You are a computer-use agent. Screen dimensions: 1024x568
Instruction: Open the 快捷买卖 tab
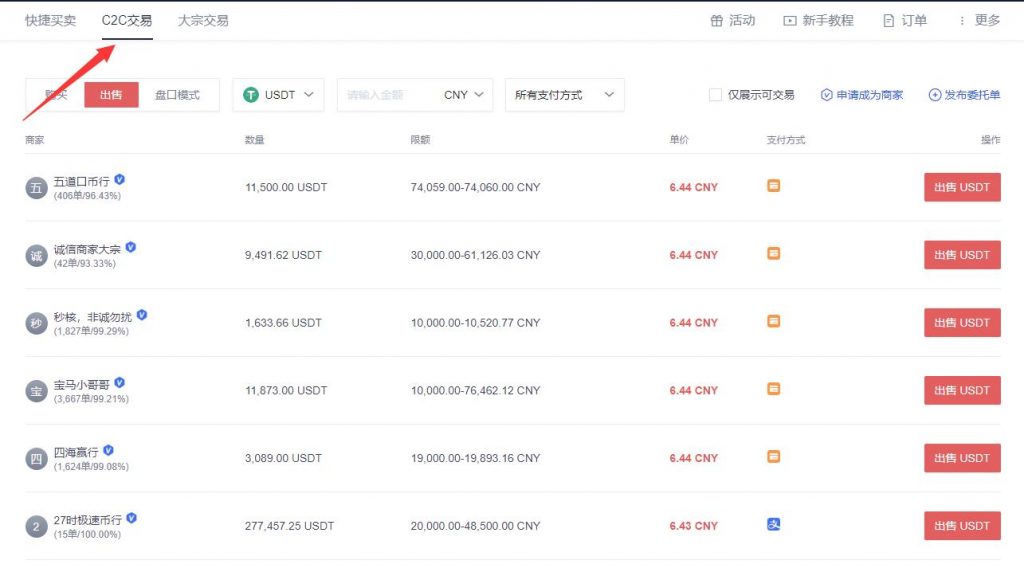(x=50, y=20)
